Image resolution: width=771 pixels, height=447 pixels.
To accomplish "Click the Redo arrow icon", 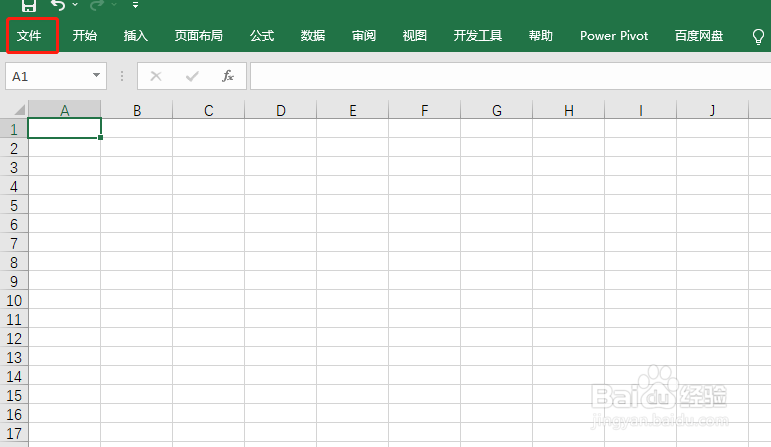I will (97, 5).
